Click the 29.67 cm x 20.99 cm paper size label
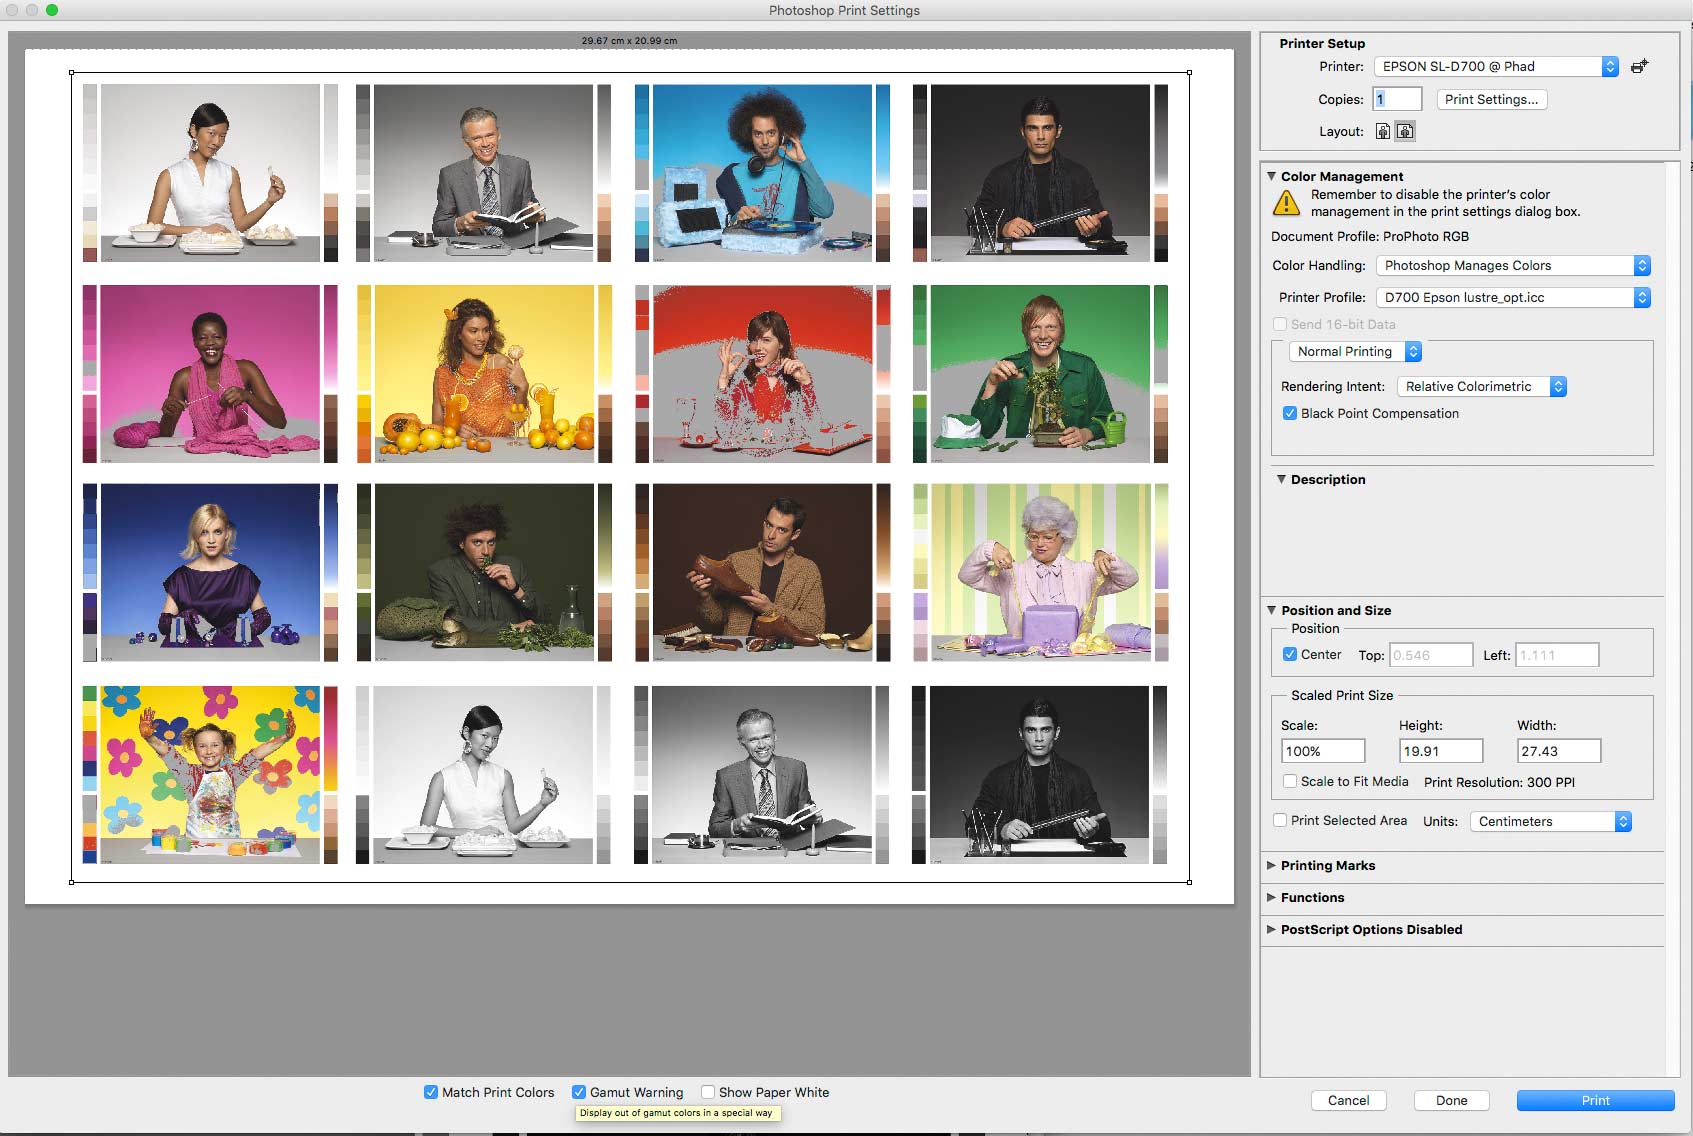The height and width of the screenshot is (1136, 1693). tap(629, 41)
